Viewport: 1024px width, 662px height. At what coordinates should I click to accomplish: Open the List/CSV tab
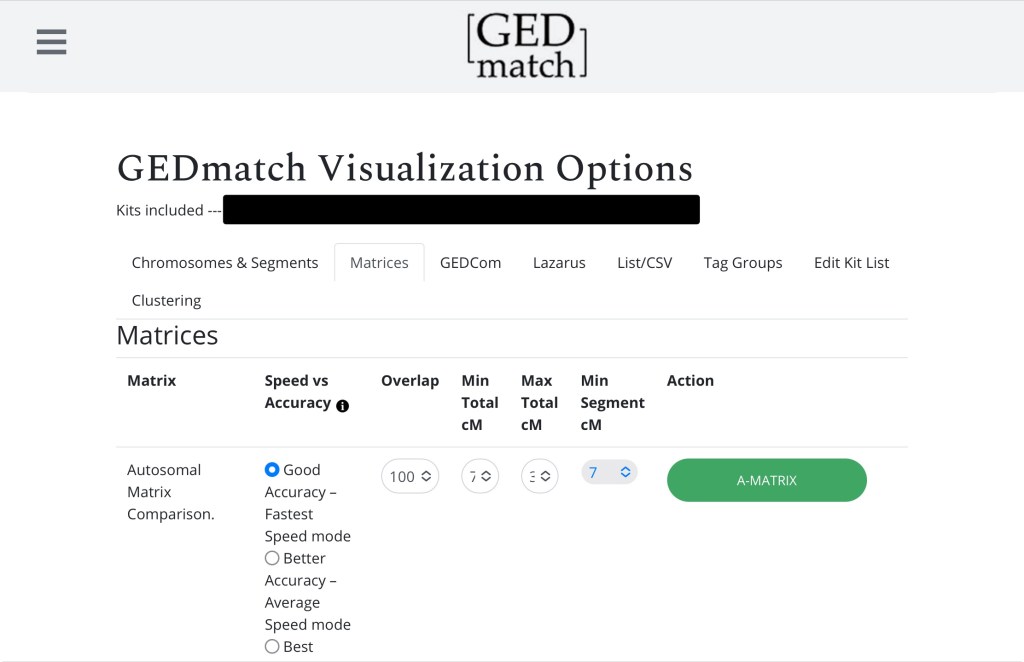click(x=644, y=263)
